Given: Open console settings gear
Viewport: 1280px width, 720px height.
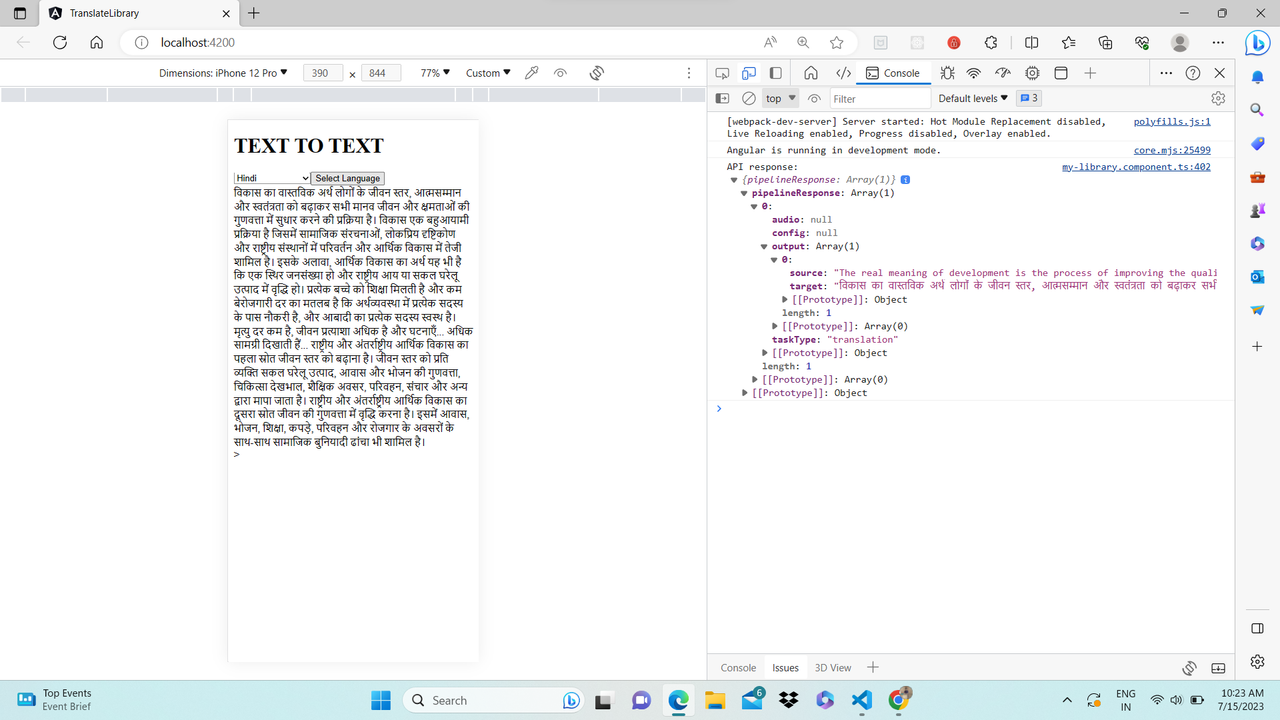Looking at the screenshot, I should (1218, 99).
